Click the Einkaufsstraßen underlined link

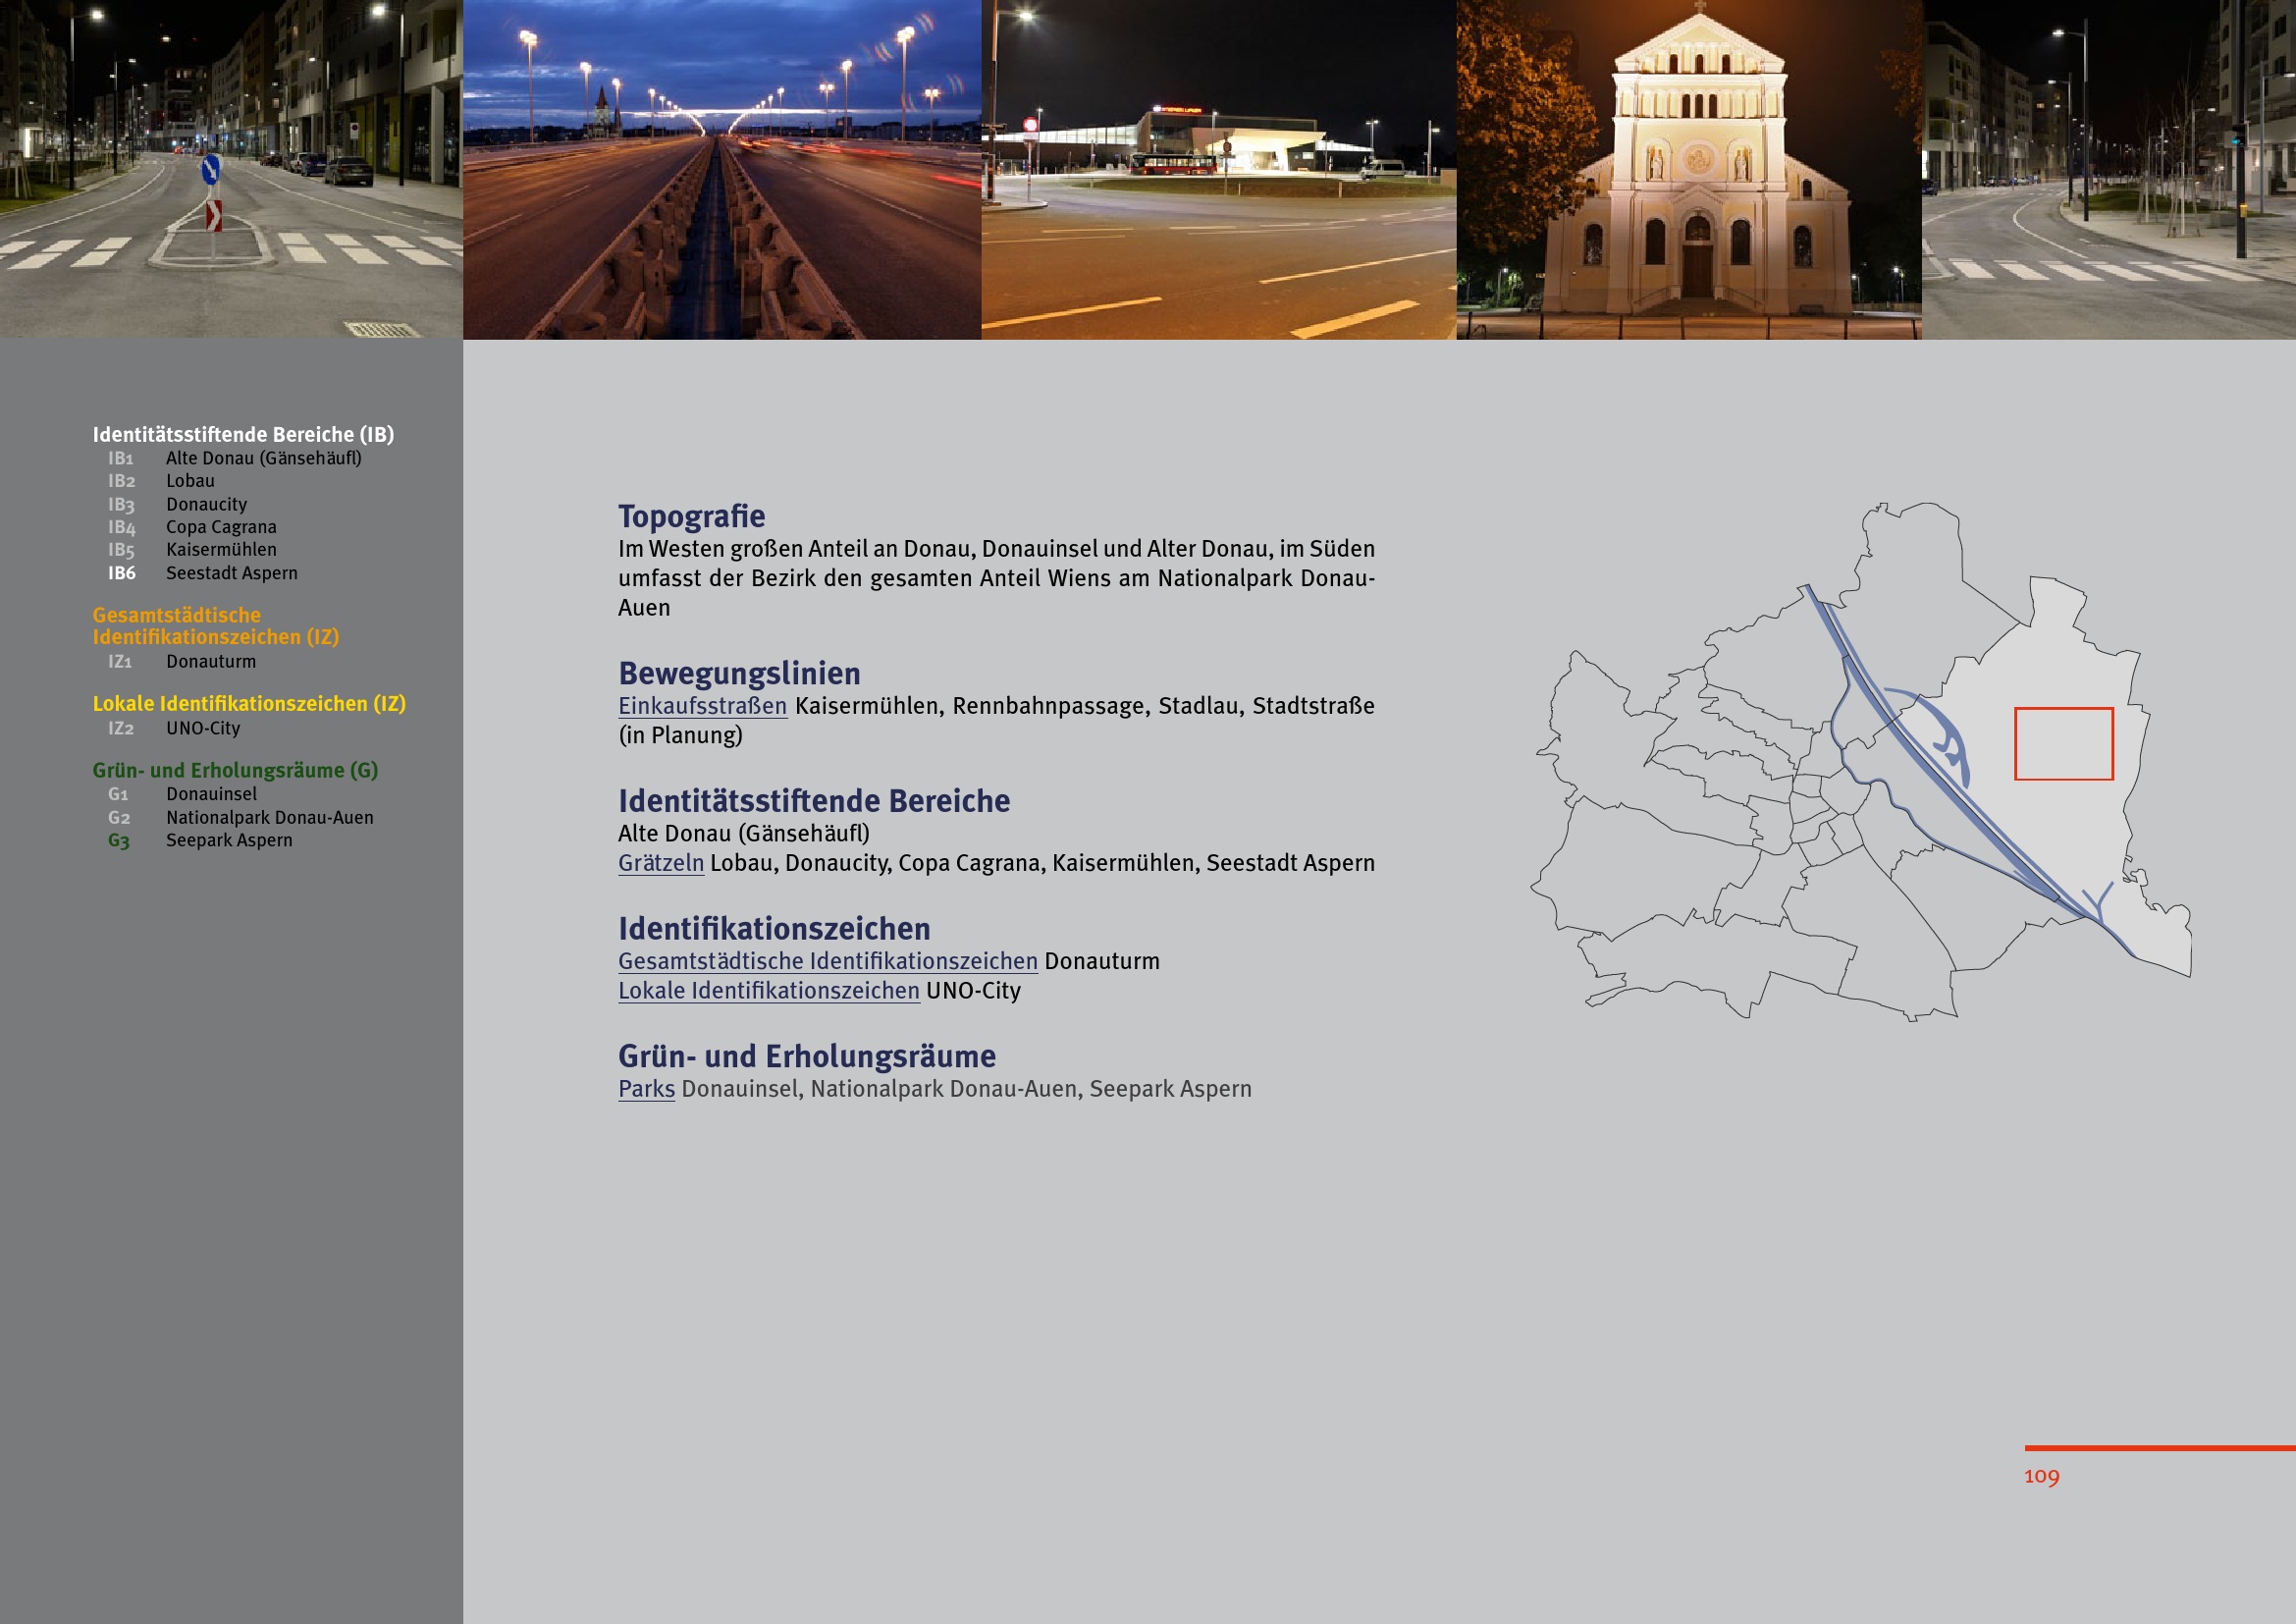pos(702,706)
